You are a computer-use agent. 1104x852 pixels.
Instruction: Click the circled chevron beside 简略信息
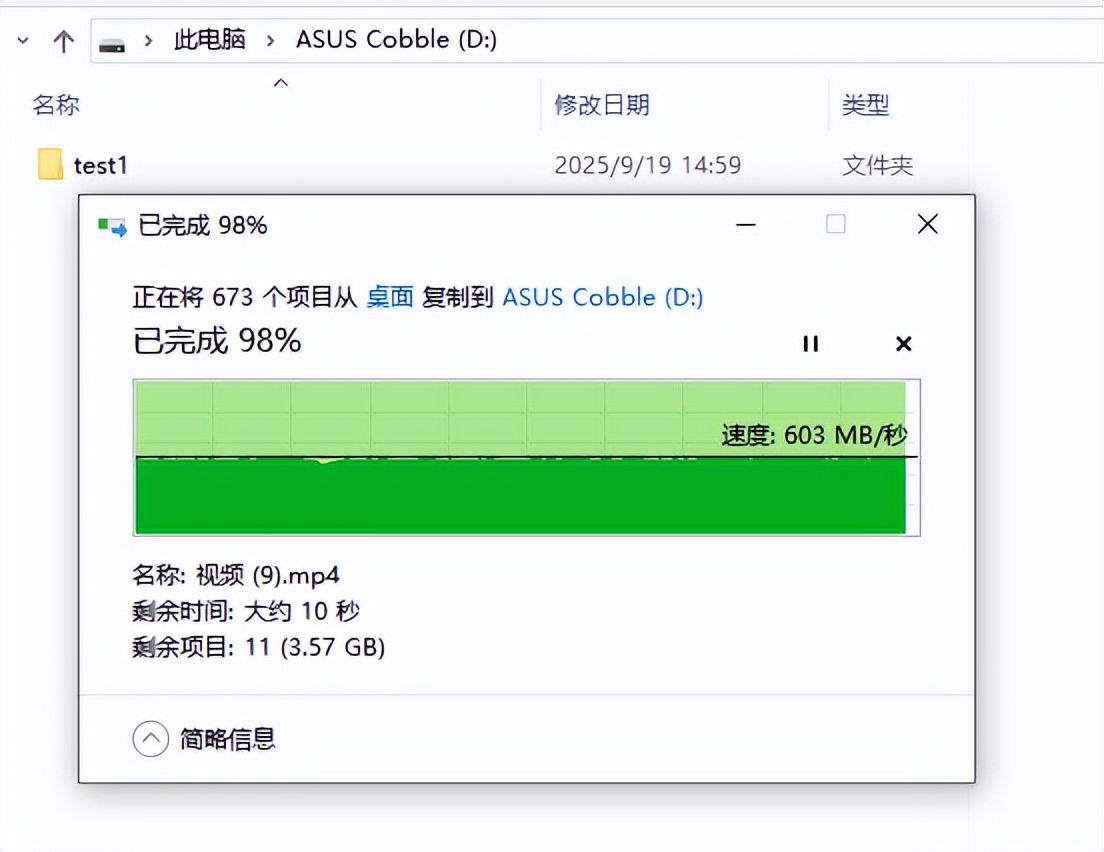[x=151, y=738]
